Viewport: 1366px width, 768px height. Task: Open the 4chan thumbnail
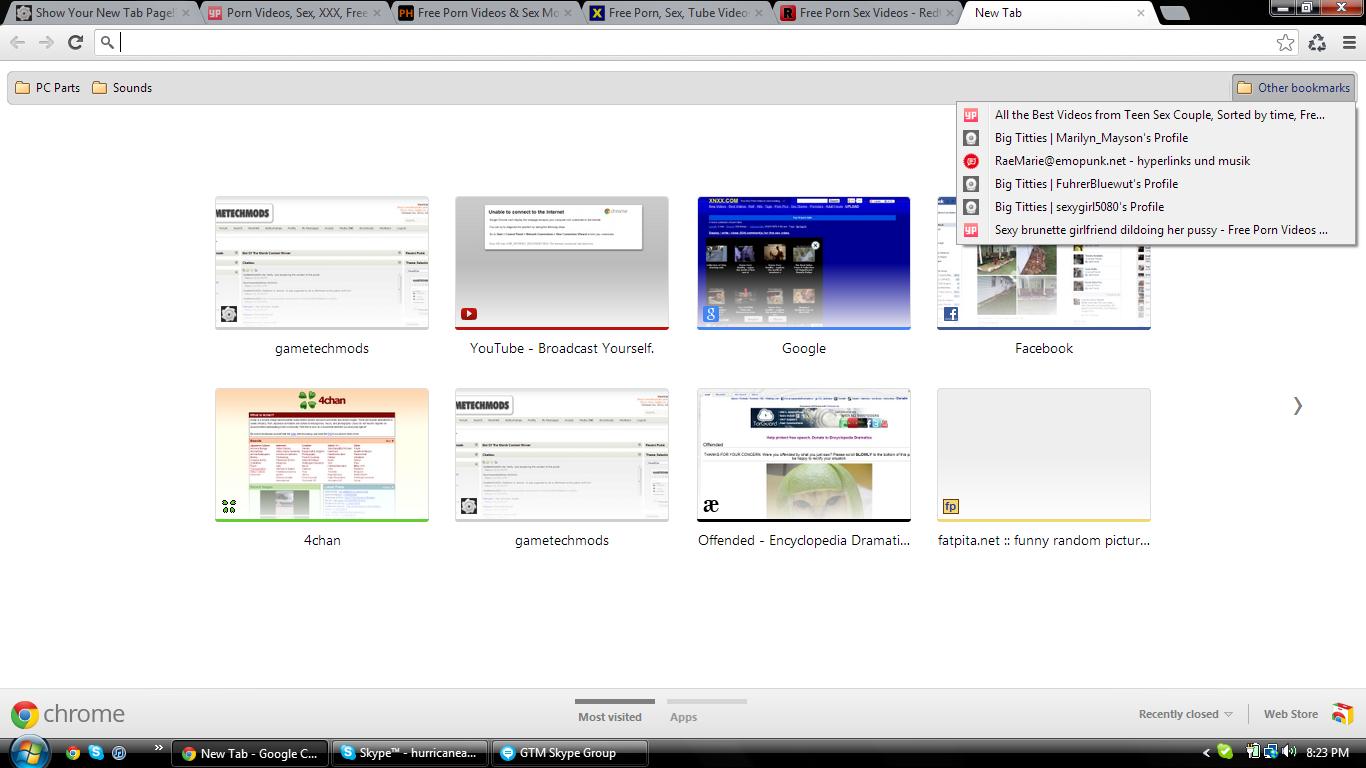(x=322, y=455)
